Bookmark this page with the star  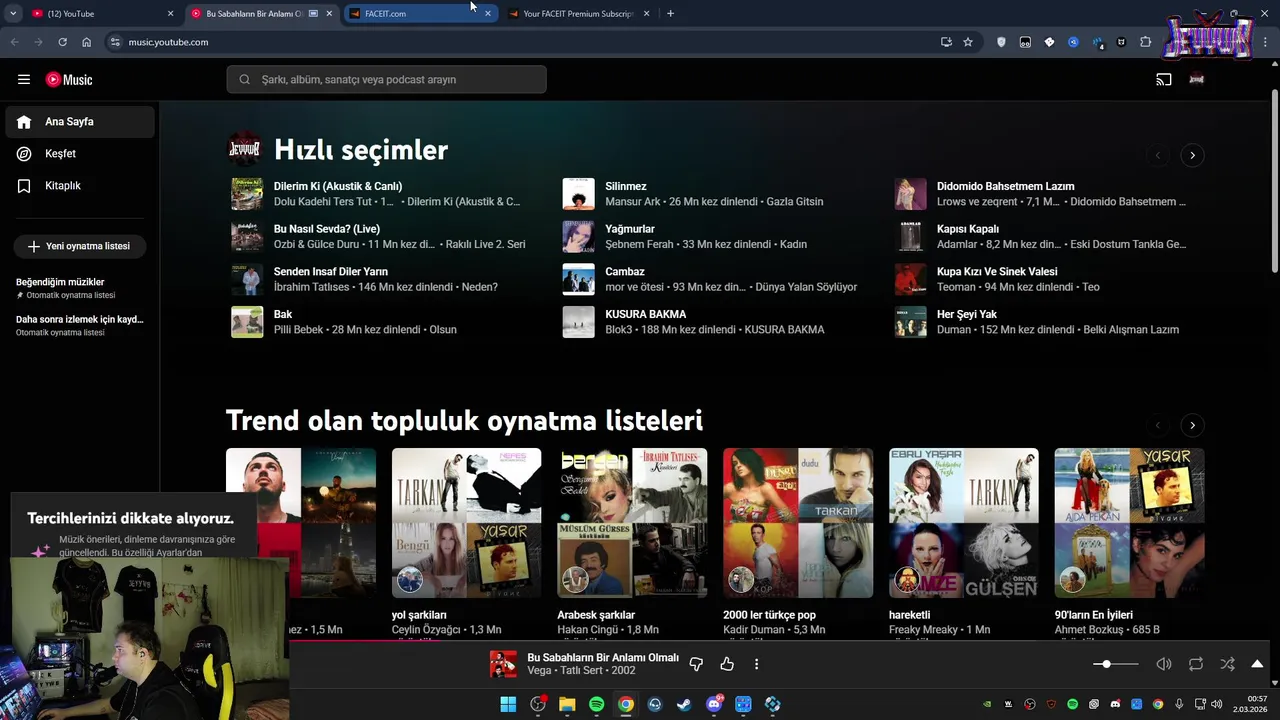click(x=968, y=42)
